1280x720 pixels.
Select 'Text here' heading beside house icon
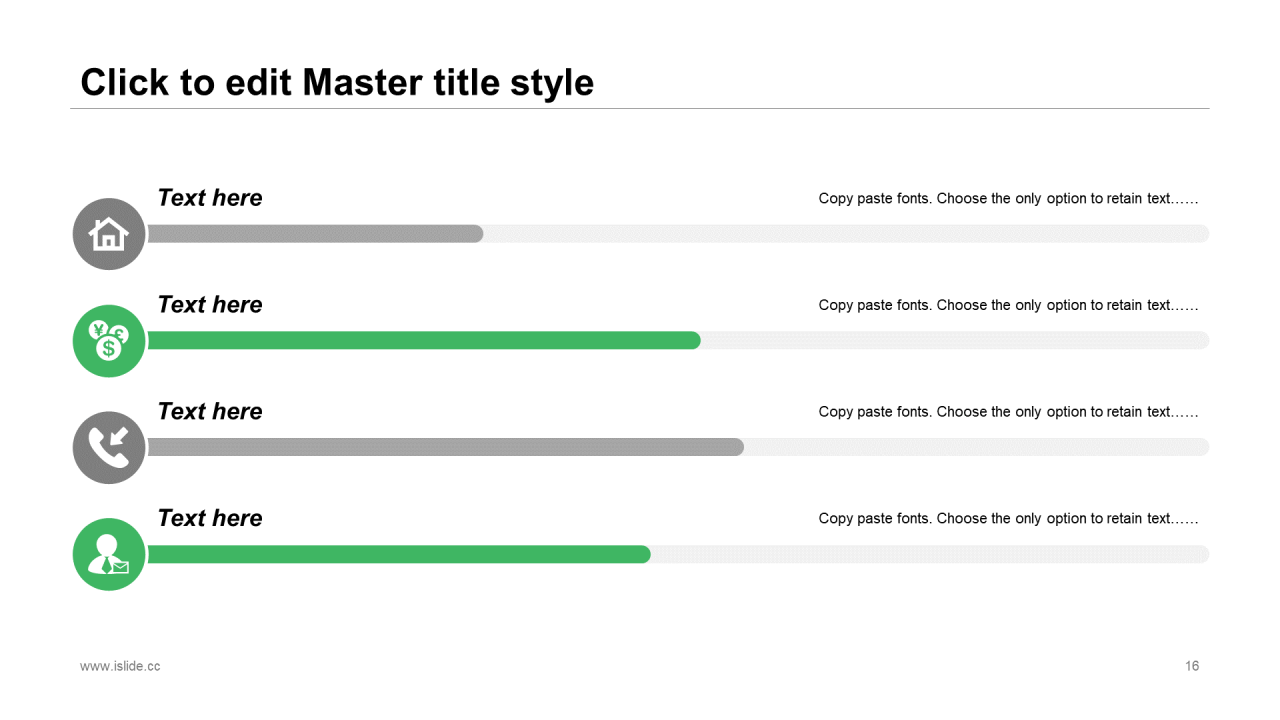(x=210, y=198)
